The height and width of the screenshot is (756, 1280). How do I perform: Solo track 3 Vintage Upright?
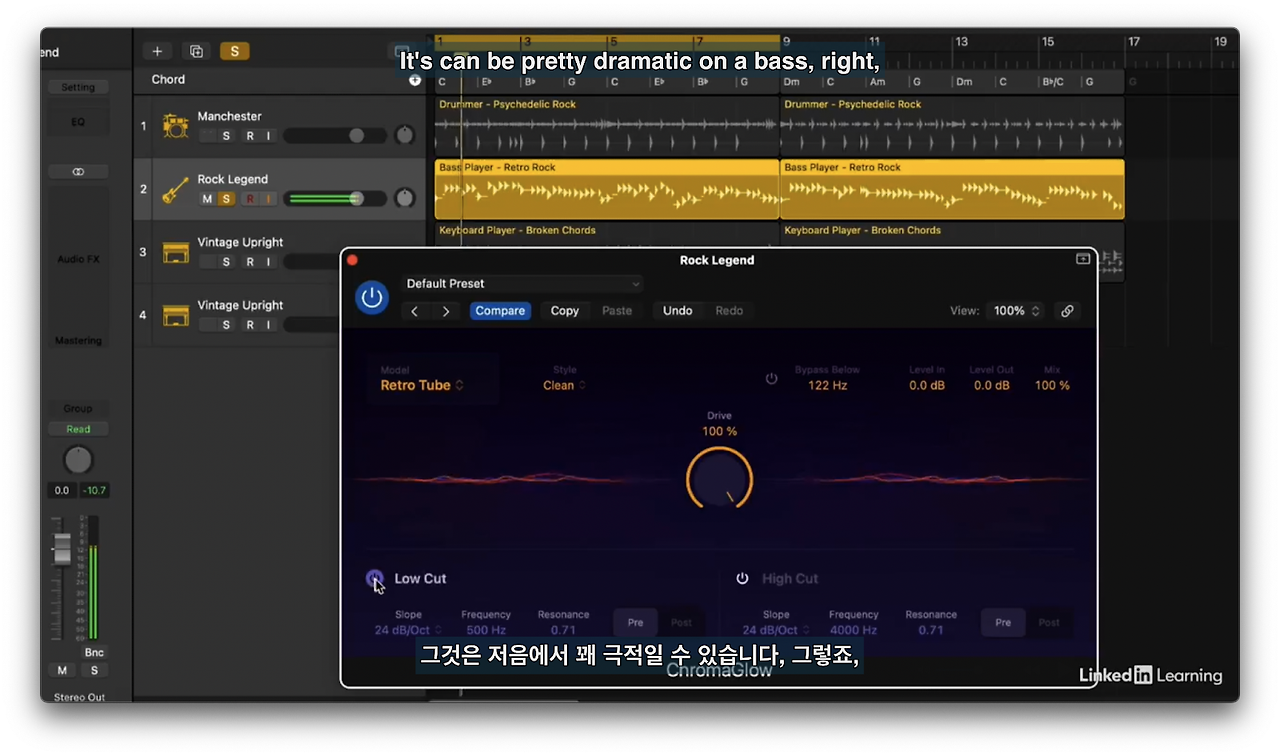click(x=226, y=262)
